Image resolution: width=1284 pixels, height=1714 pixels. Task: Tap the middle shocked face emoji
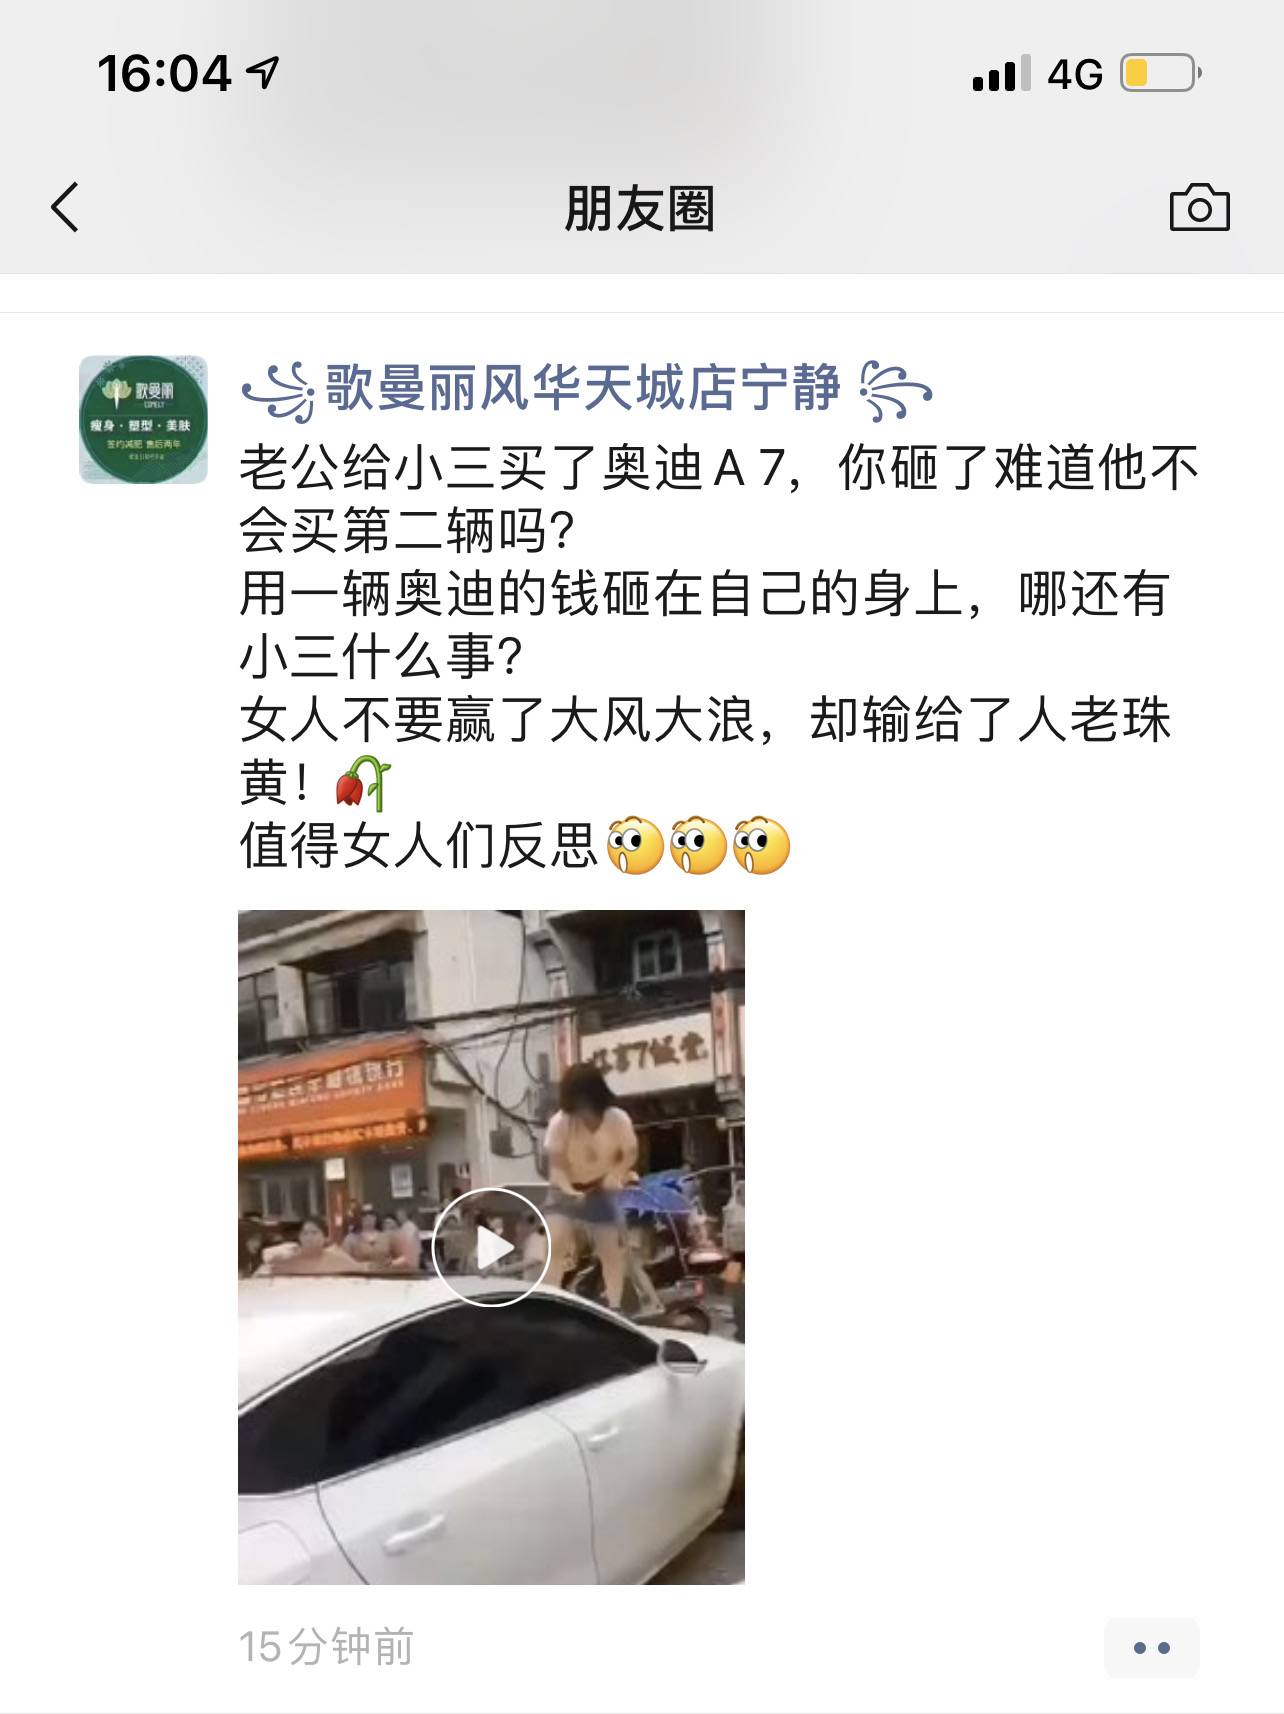click(x=698, y=845)
